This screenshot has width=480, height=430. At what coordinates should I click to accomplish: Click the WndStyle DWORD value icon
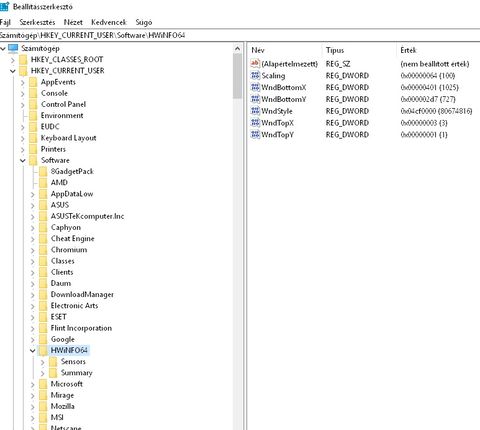(255, 111)
